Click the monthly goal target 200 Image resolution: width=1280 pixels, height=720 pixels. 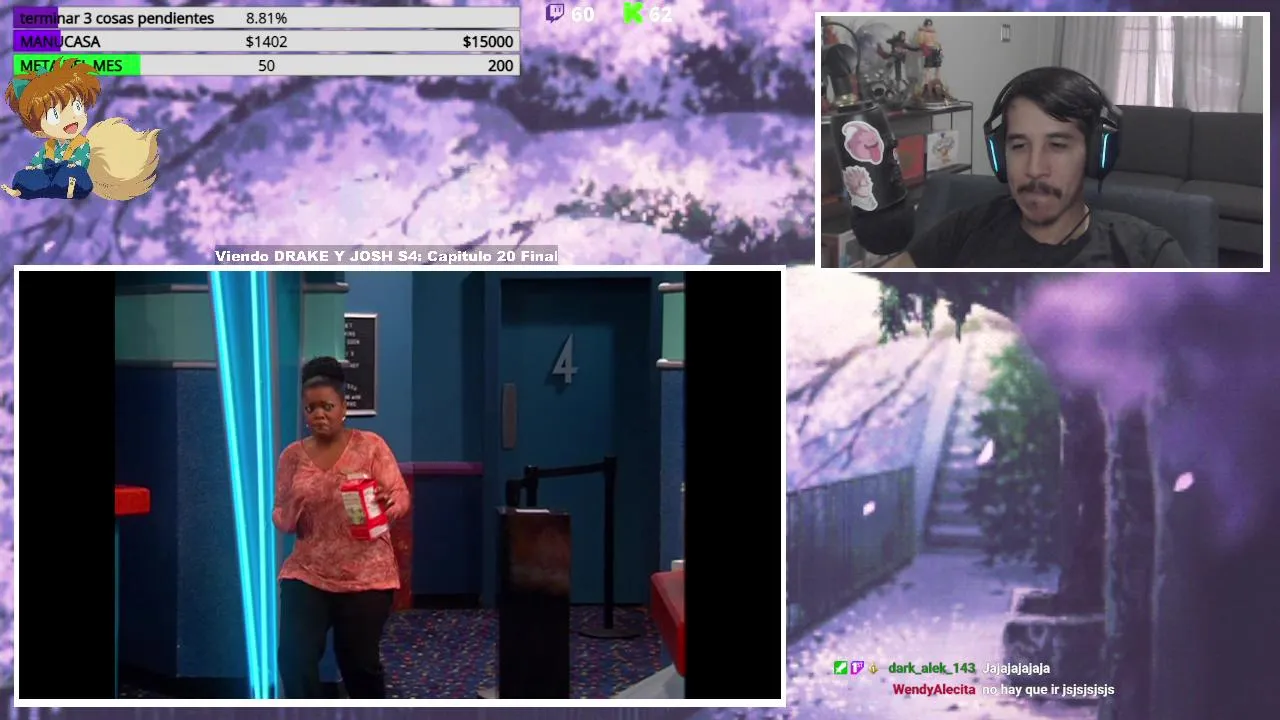tap(500, 66)
